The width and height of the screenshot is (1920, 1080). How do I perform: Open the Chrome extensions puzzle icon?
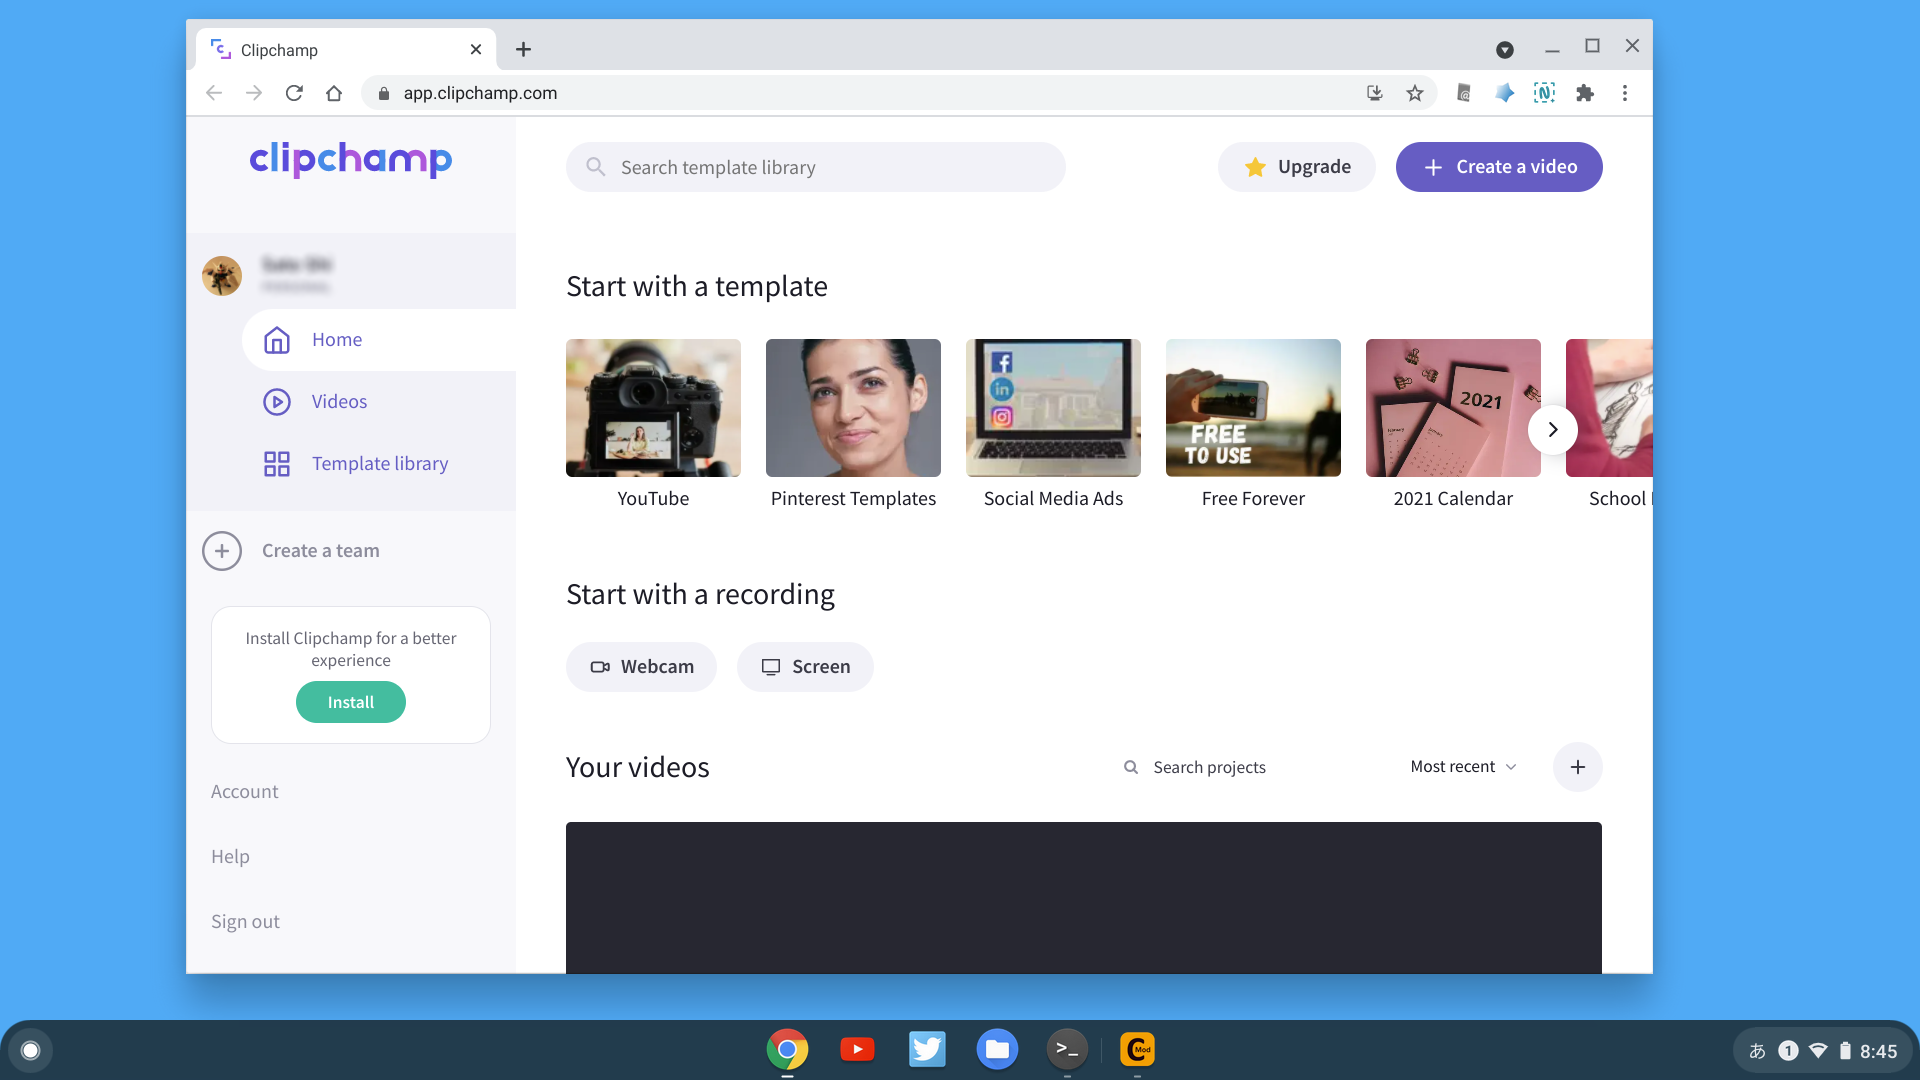tap(1584, 93)
